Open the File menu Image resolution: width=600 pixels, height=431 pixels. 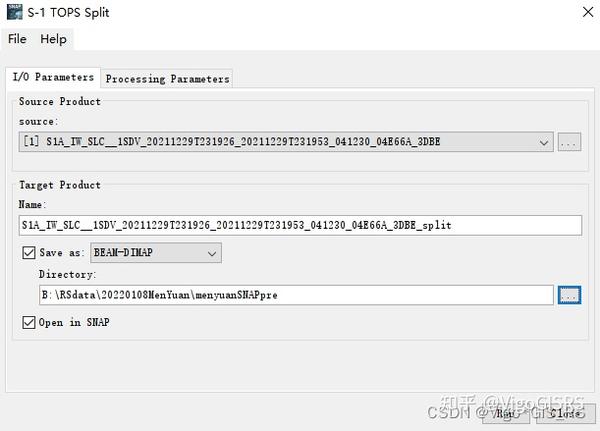pos(17,39)
